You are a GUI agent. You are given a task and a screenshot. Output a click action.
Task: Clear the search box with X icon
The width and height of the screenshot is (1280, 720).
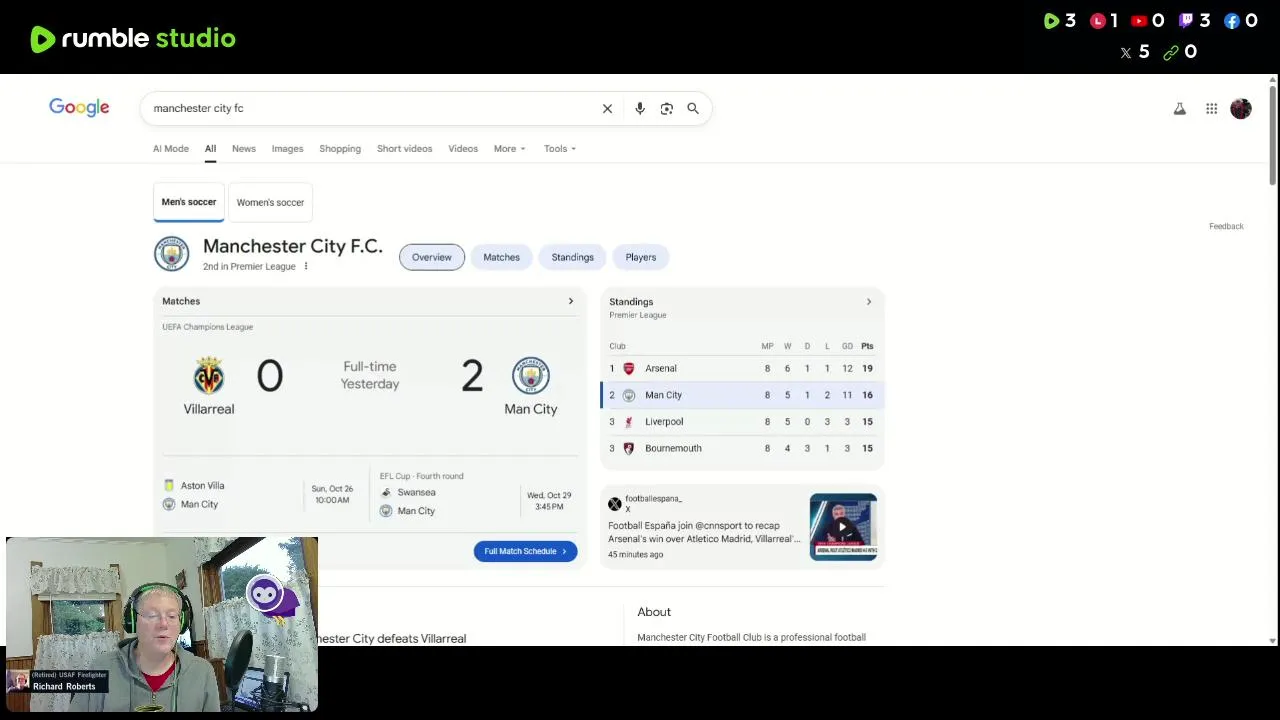pos(607,108)
